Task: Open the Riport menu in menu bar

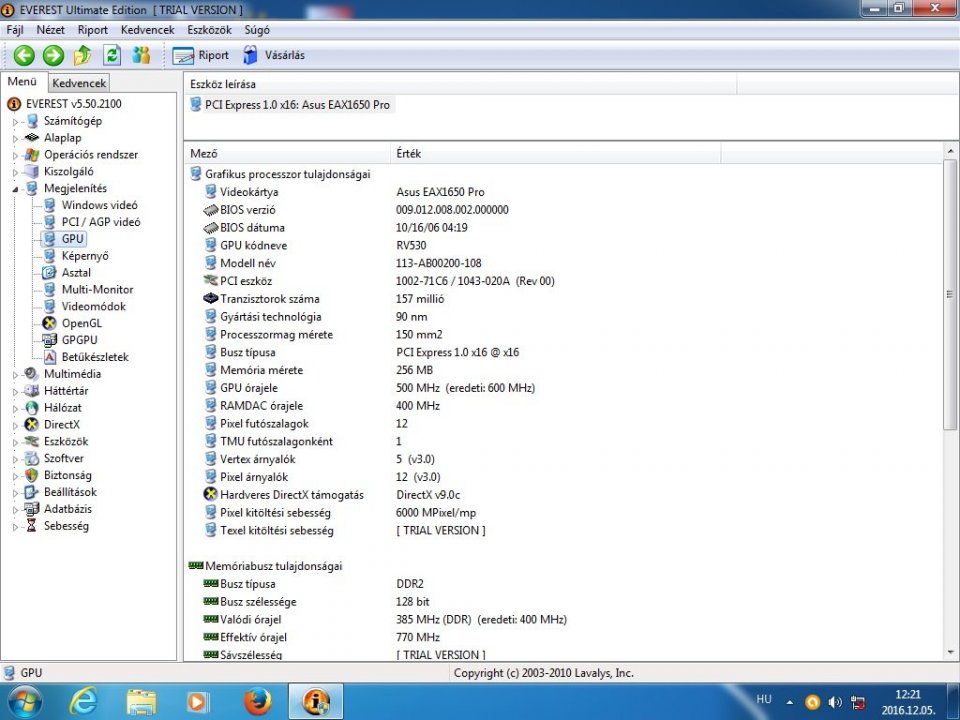Action: [x=92, y=30]
